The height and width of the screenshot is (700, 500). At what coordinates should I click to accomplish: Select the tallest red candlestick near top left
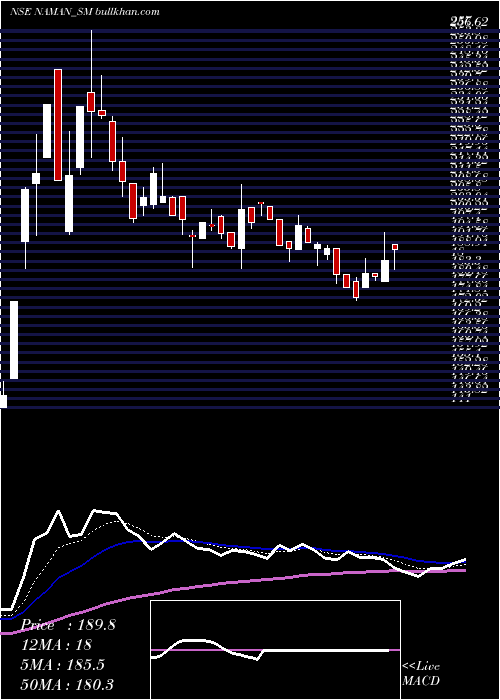point(58,125)
